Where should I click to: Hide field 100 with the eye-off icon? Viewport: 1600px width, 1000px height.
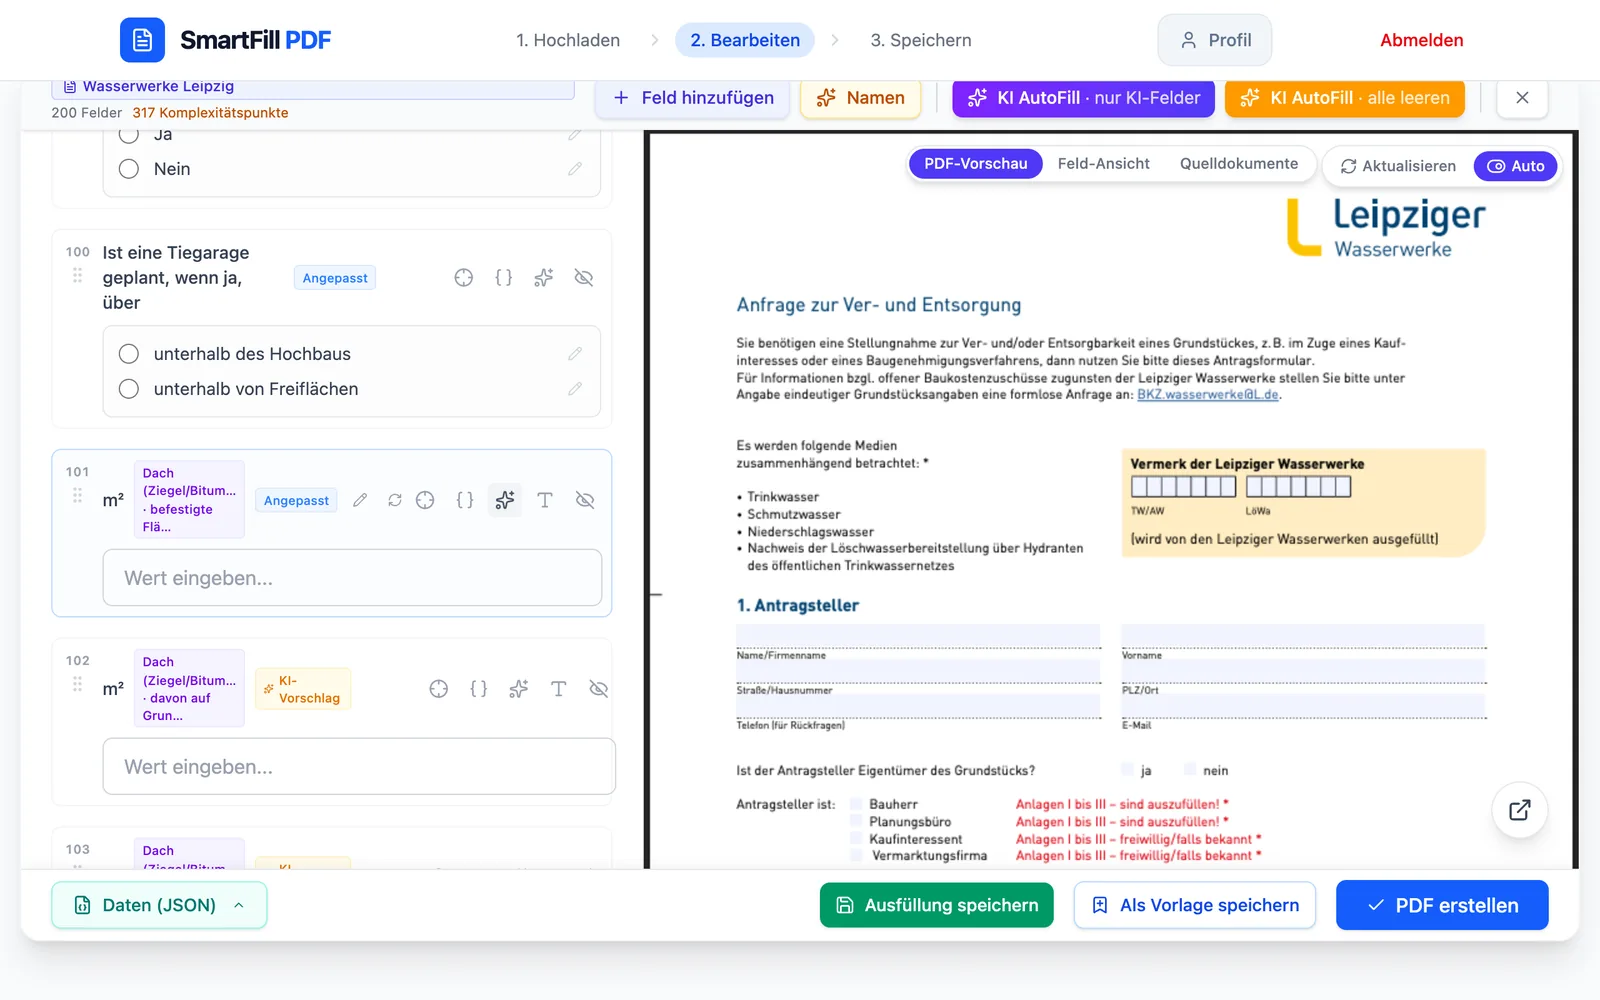[584, 278]
